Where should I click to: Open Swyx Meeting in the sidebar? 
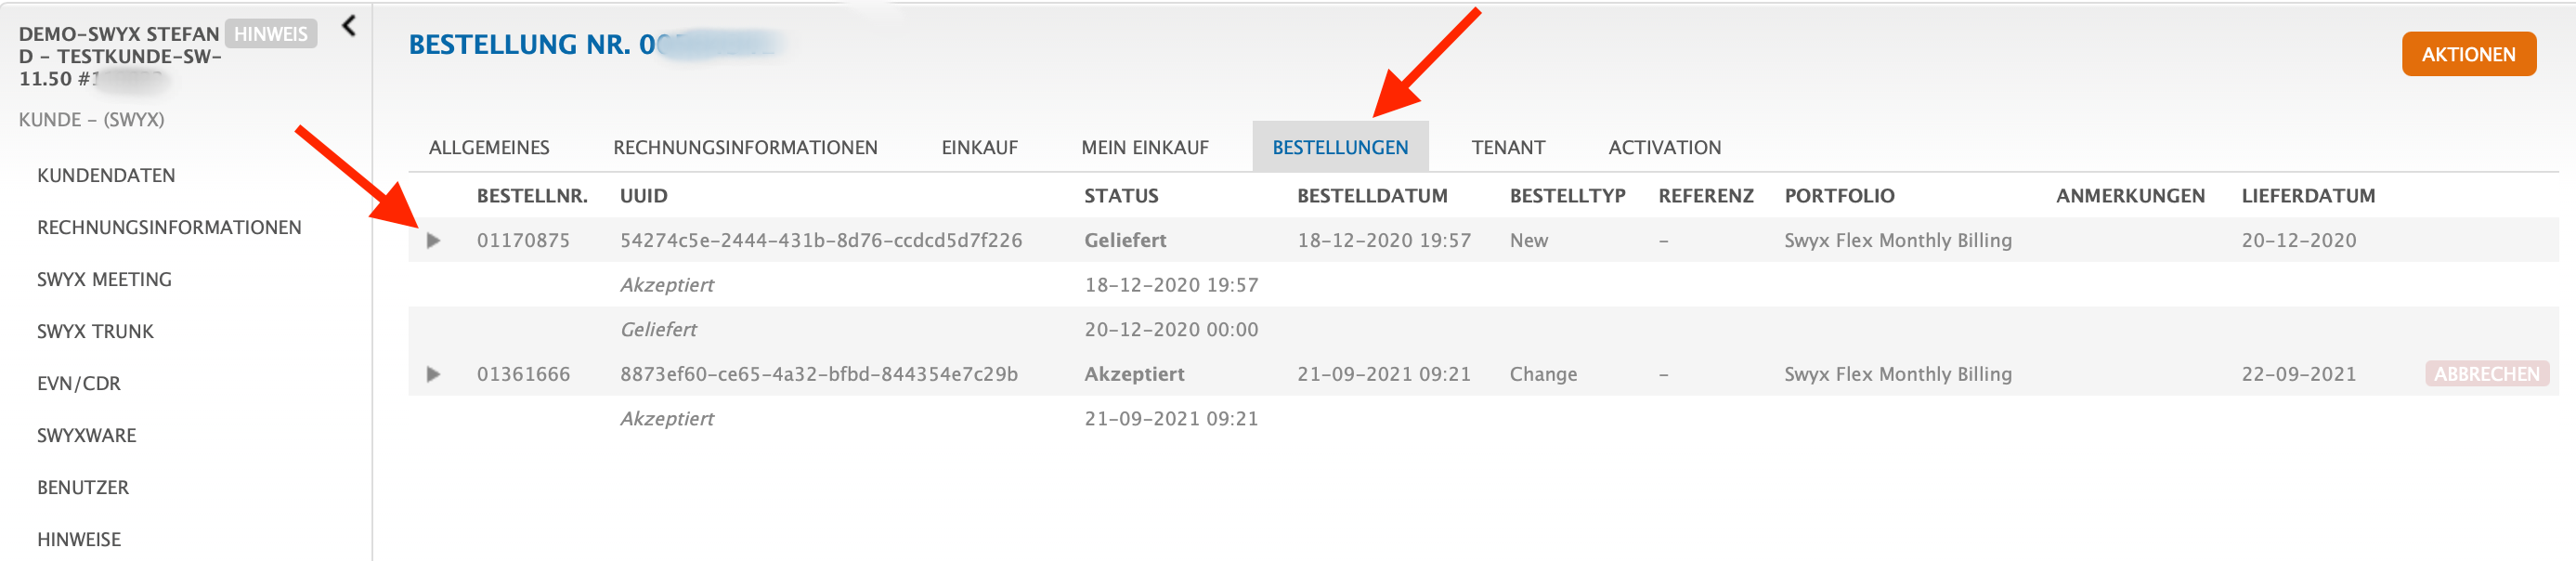coord(104,280)
